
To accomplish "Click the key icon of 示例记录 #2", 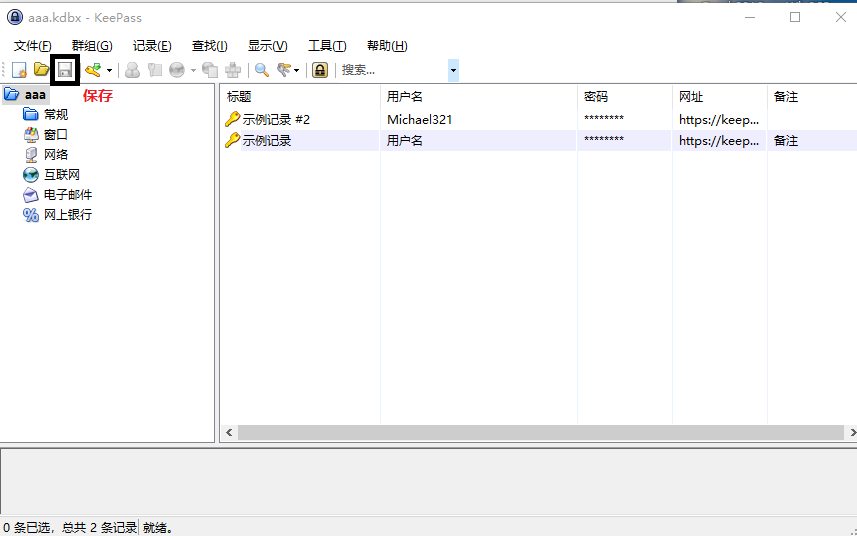I will (x=232, y=119).
